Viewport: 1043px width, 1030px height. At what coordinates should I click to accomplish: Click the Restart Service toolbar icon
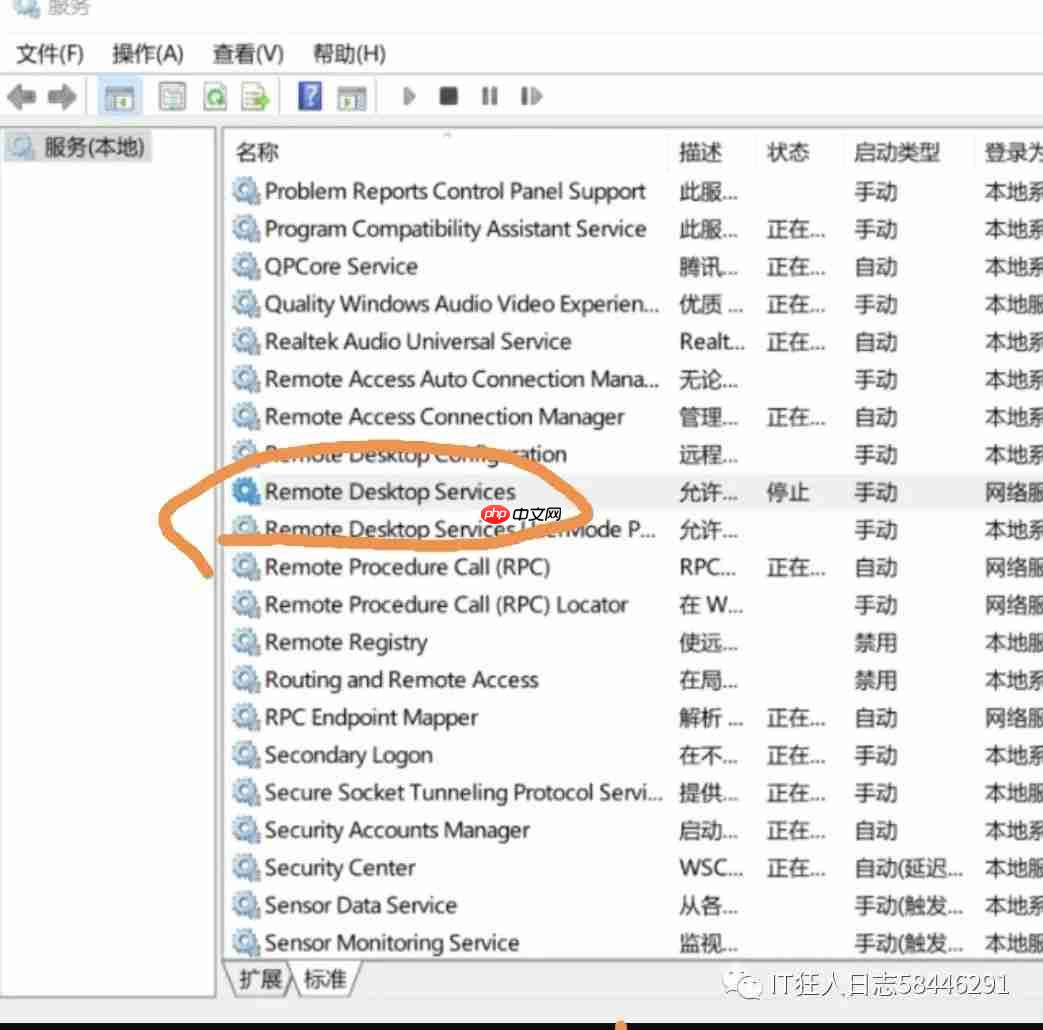click(x=531, y=97)
